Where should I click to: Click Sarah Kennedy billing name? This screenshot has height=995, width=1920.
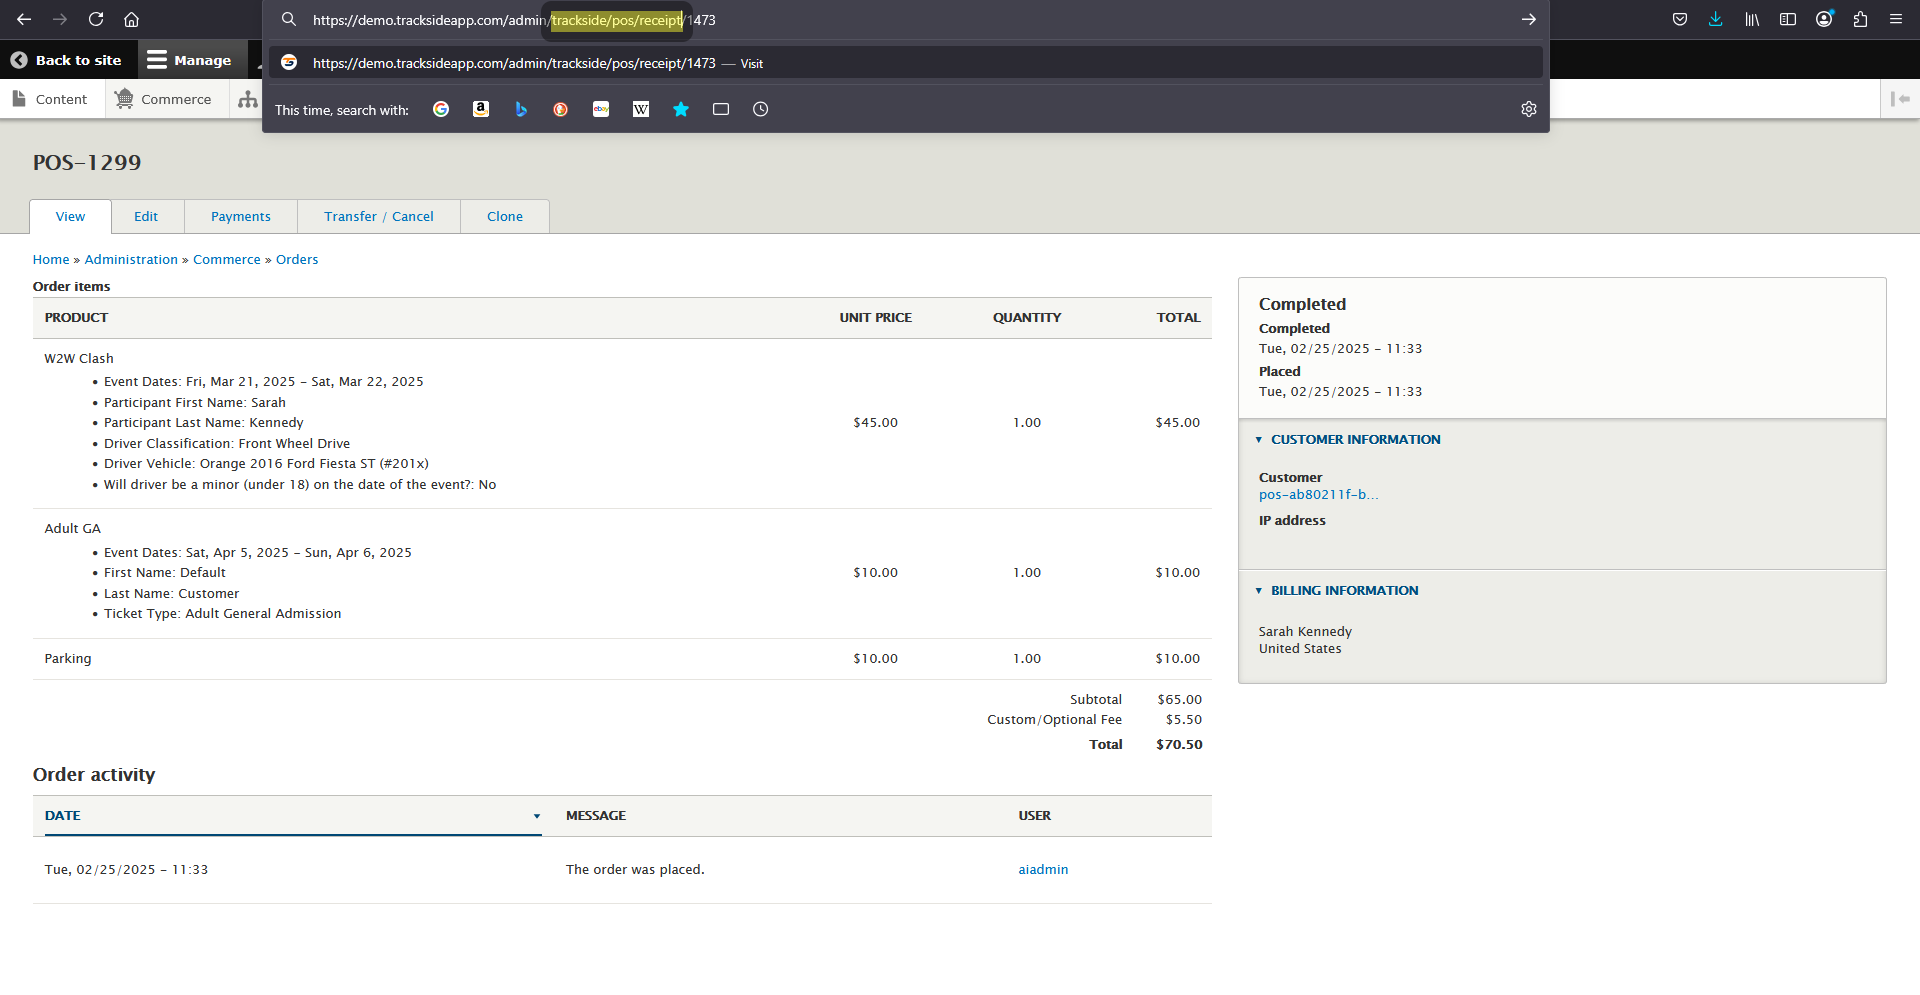tap(1305, 631)
